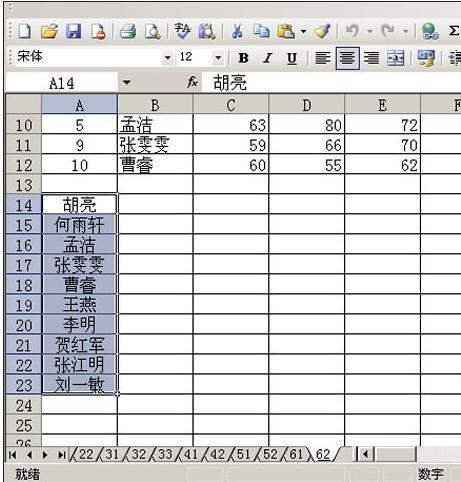Toggle Bold formatting
Screen dimensions: 461x482
tap(244, 59)
